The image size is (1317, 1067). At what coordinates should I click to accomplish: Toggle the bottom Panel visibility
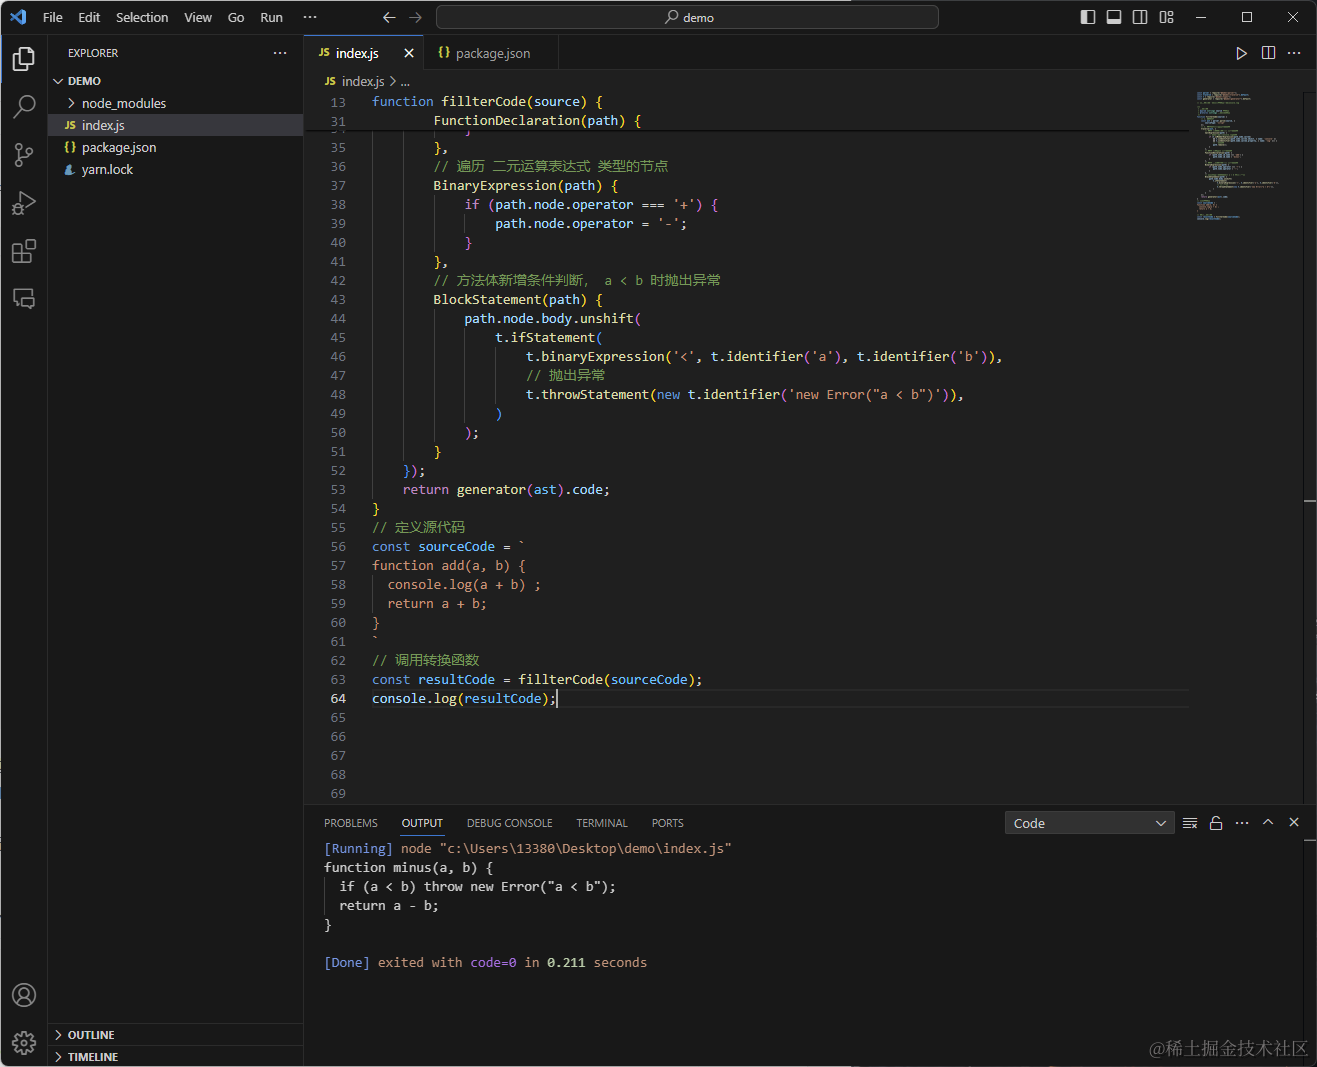(x=1114, y=17)
